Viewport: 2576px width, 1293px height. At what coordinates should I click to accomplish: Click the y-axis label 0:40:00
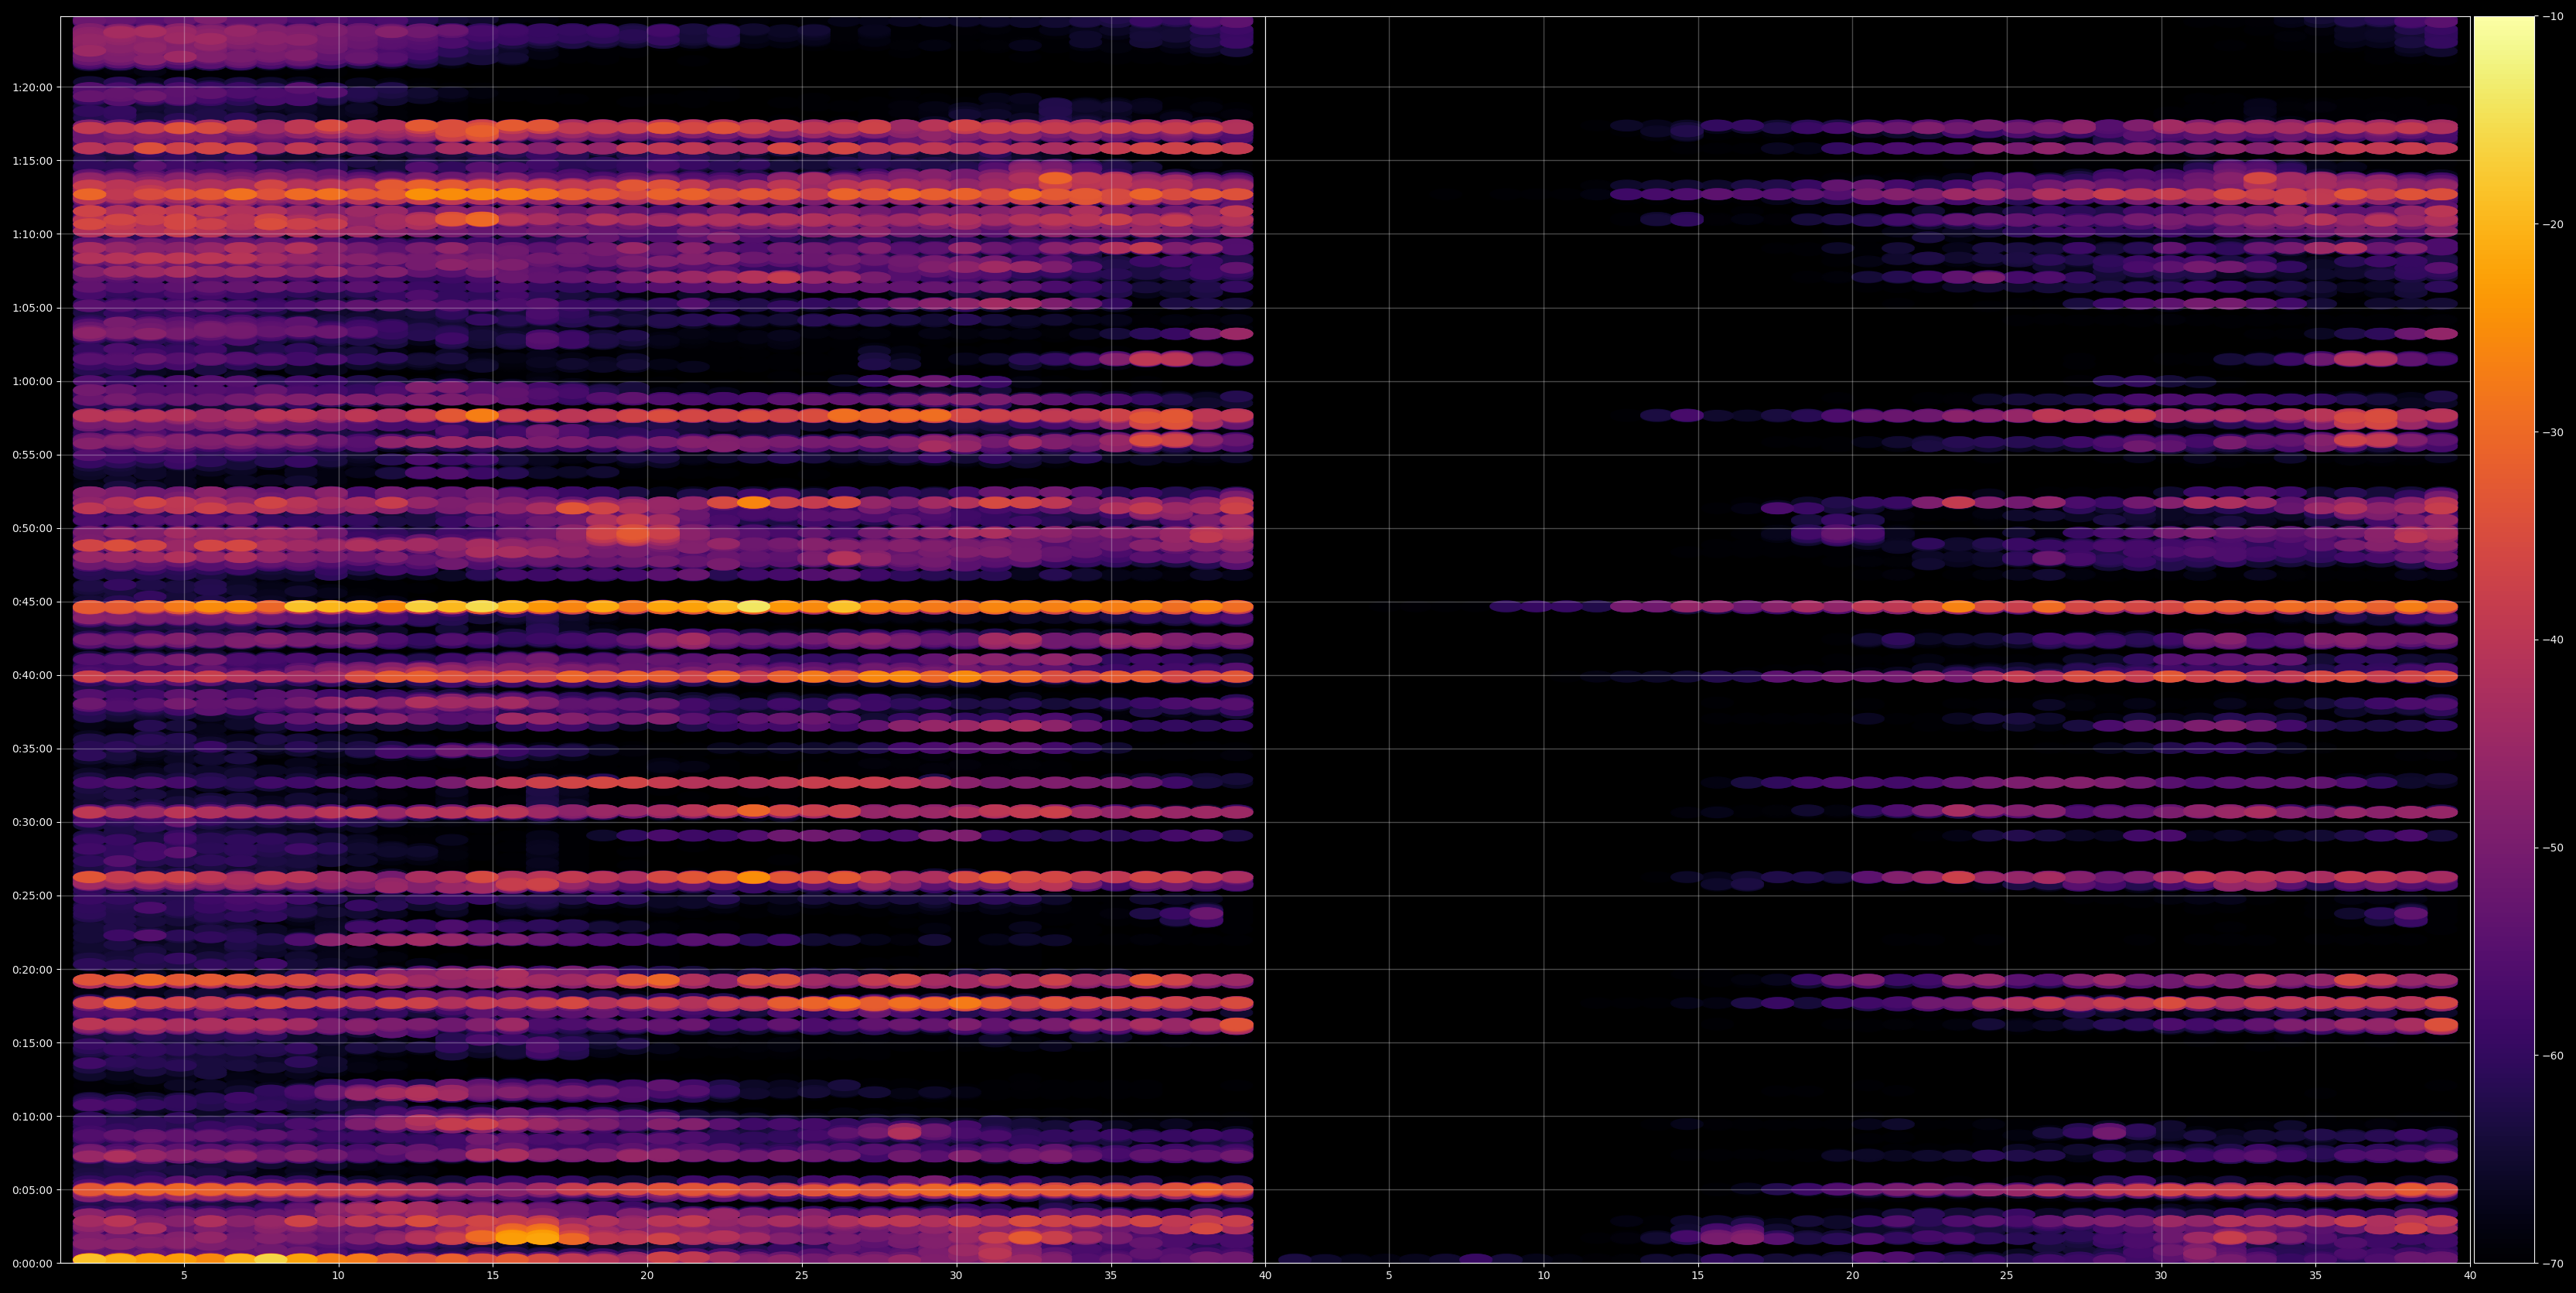click(32, 676)
